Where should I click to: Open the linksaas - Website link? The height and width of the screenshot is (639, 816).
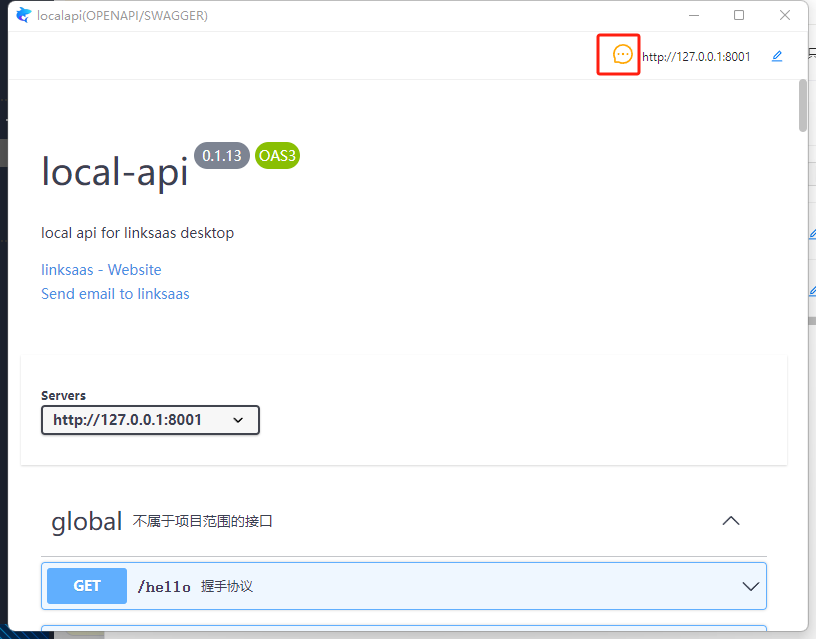101,270
